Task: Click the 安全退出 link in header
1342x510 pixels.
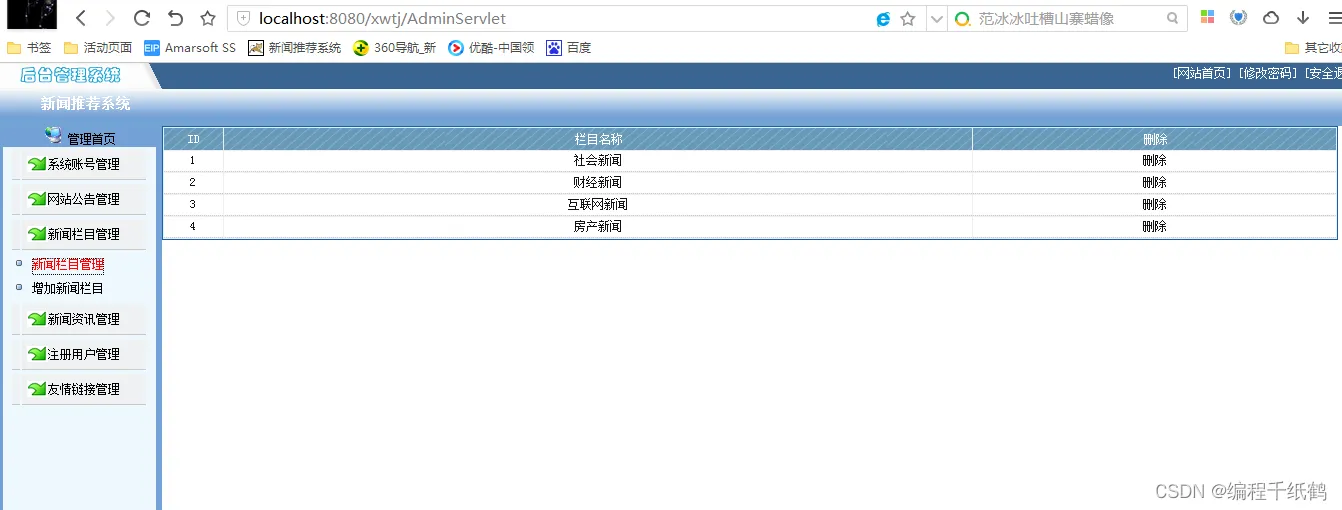Action: (1325, 73)
